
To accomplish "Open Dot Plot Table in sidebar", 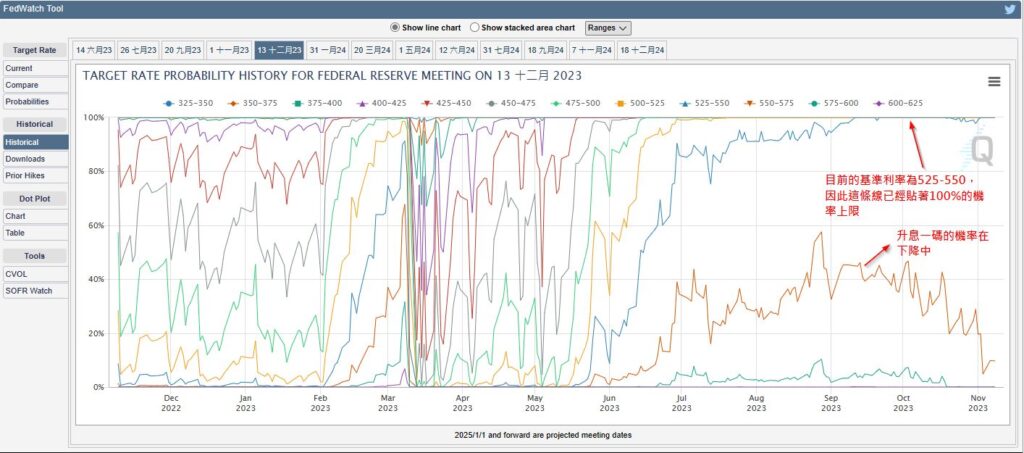I will 35,232.
